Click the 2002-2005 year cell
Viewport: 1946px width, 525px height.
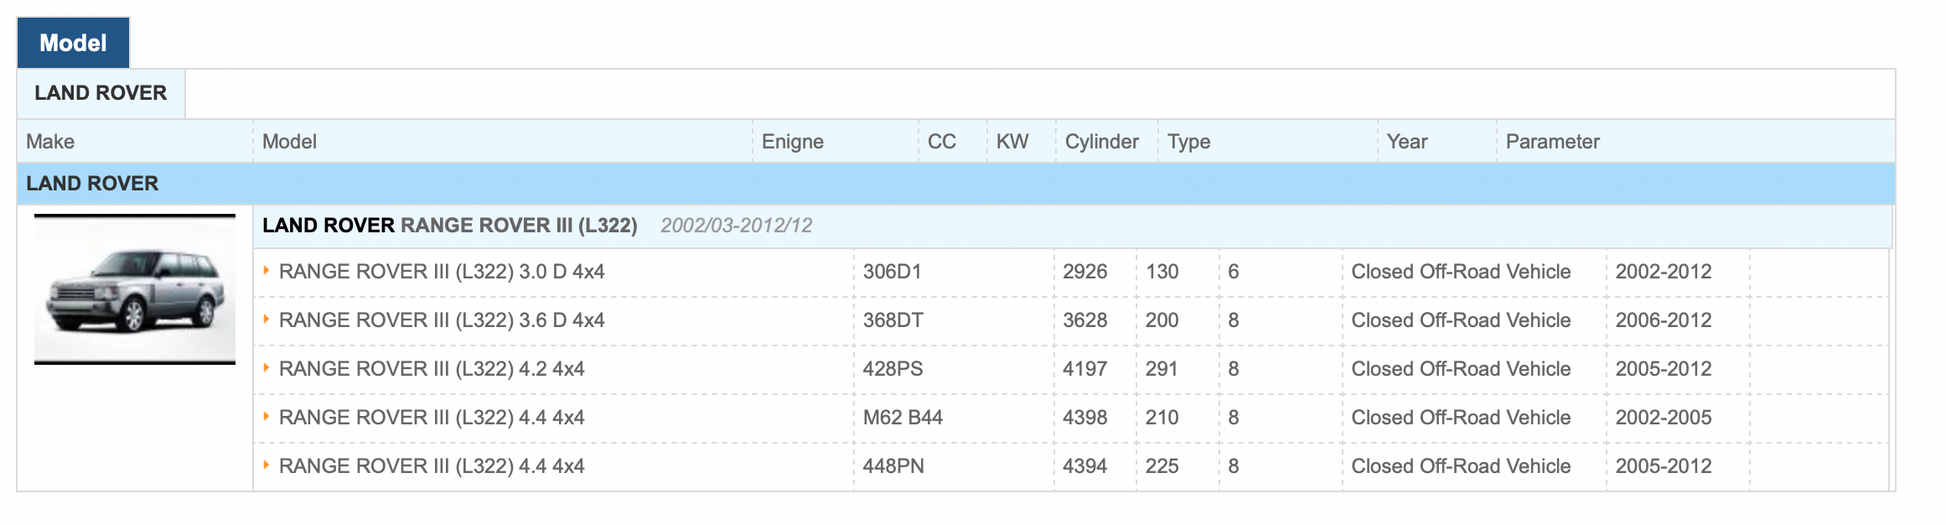tap(1663, 418)
